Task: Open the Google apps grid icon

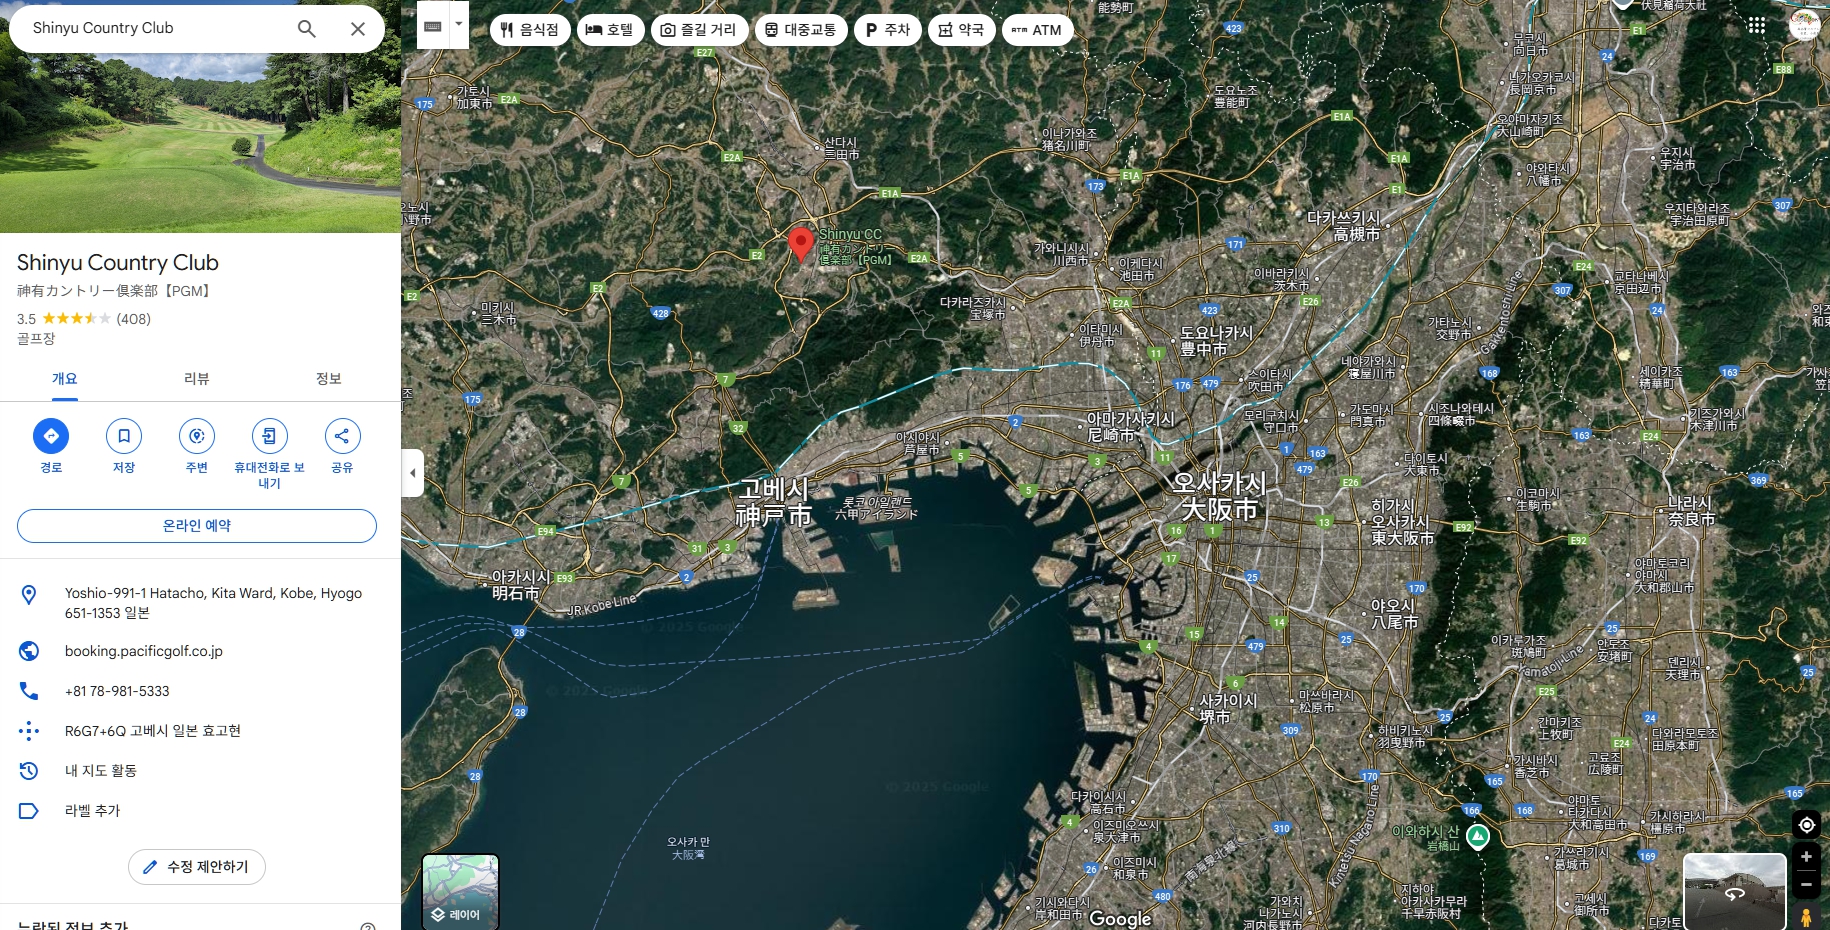Action: coord(1757,25)
